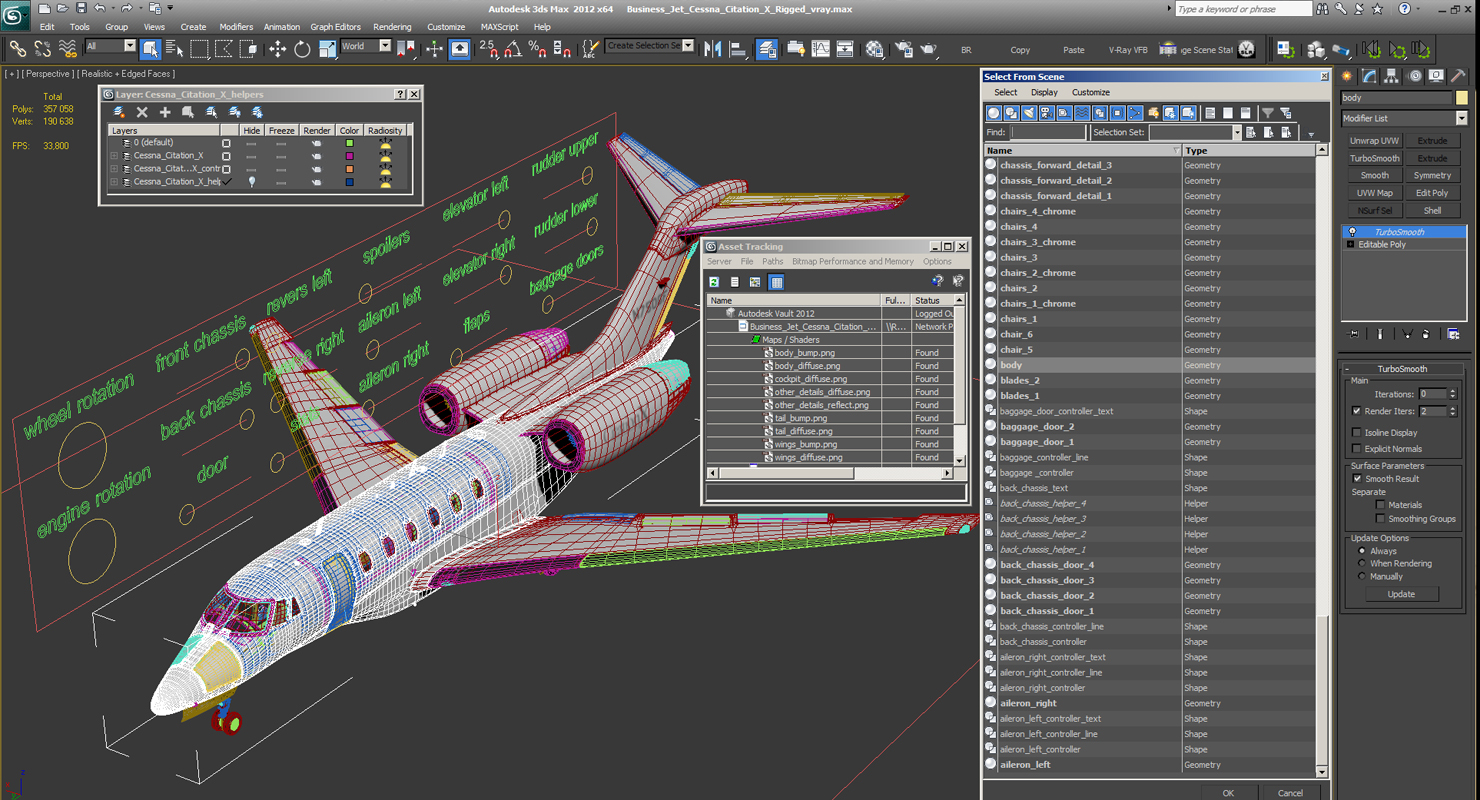This screenshot has height=800, width=1480.
Task: Open the Material Editor icon
Action: (x=875, y=48)
